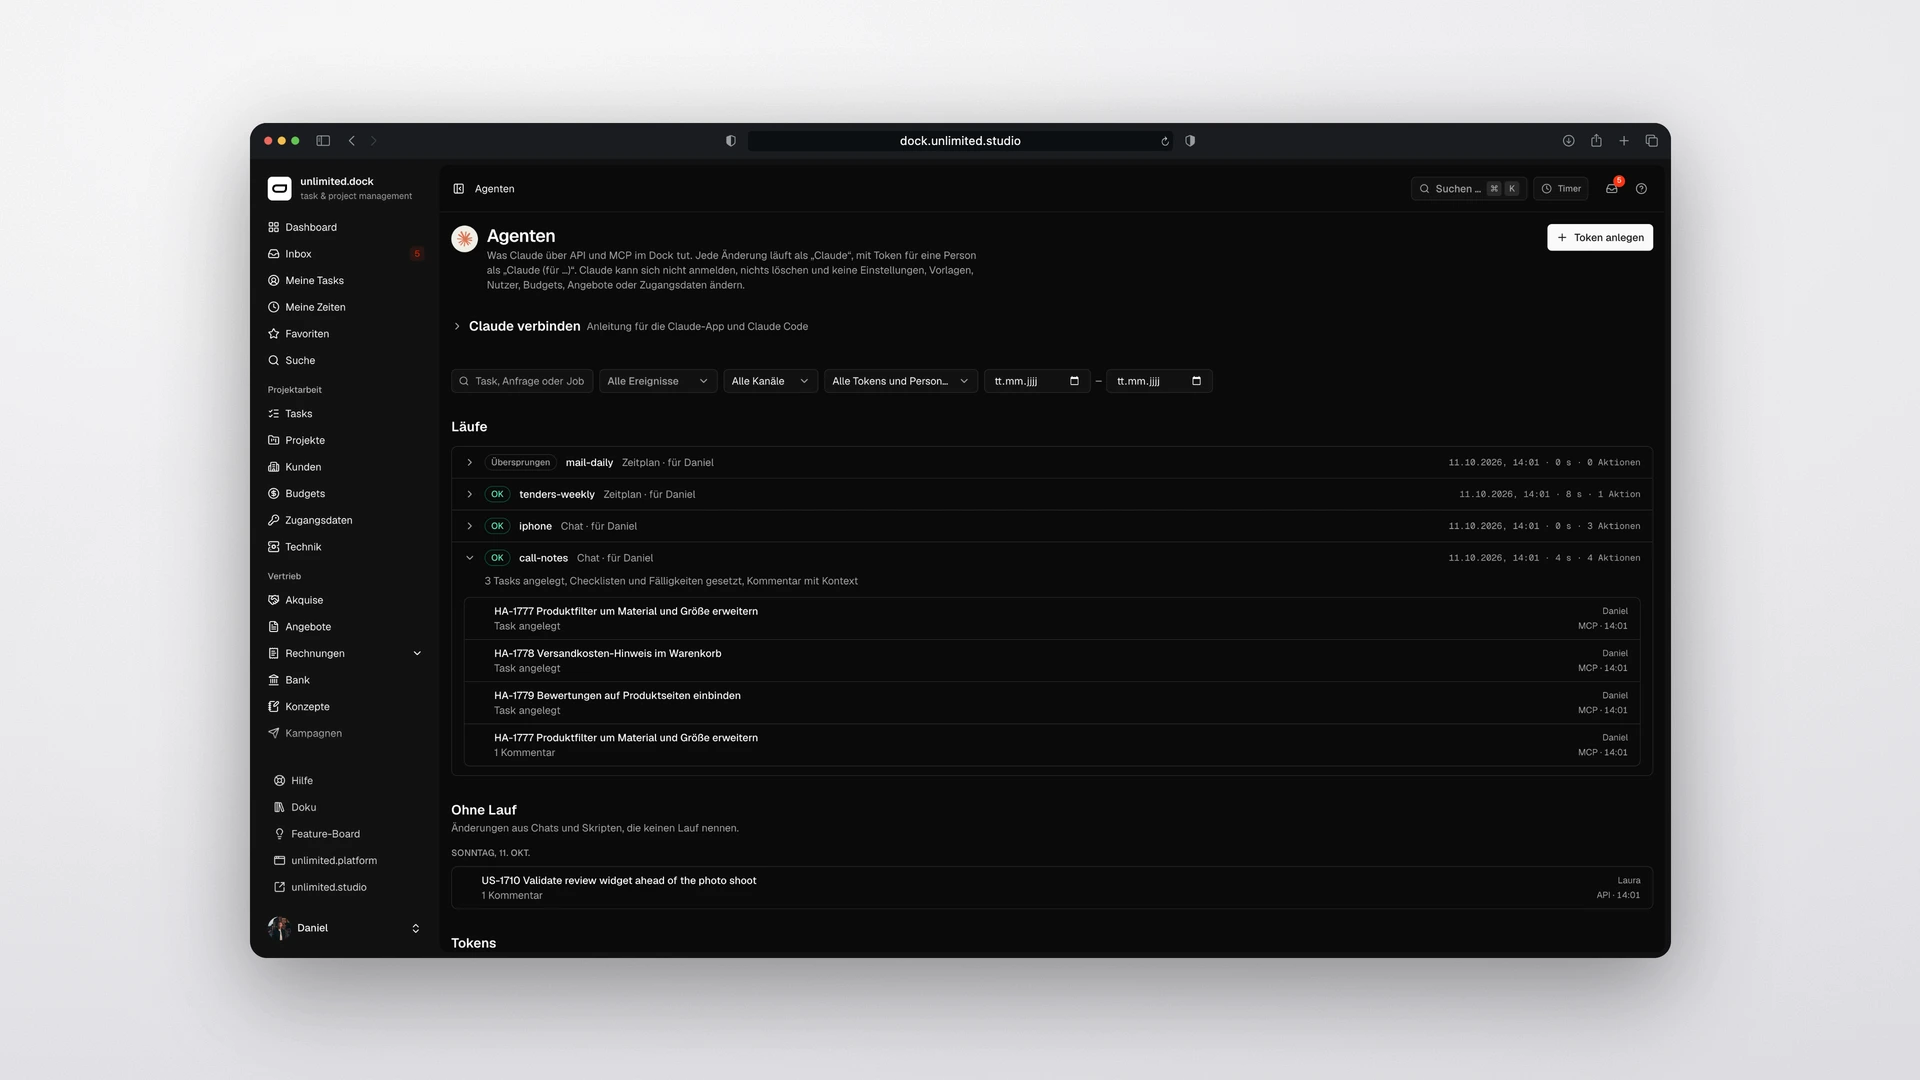
Task: Open Budgets in sidebar
Action: (344, 493)
